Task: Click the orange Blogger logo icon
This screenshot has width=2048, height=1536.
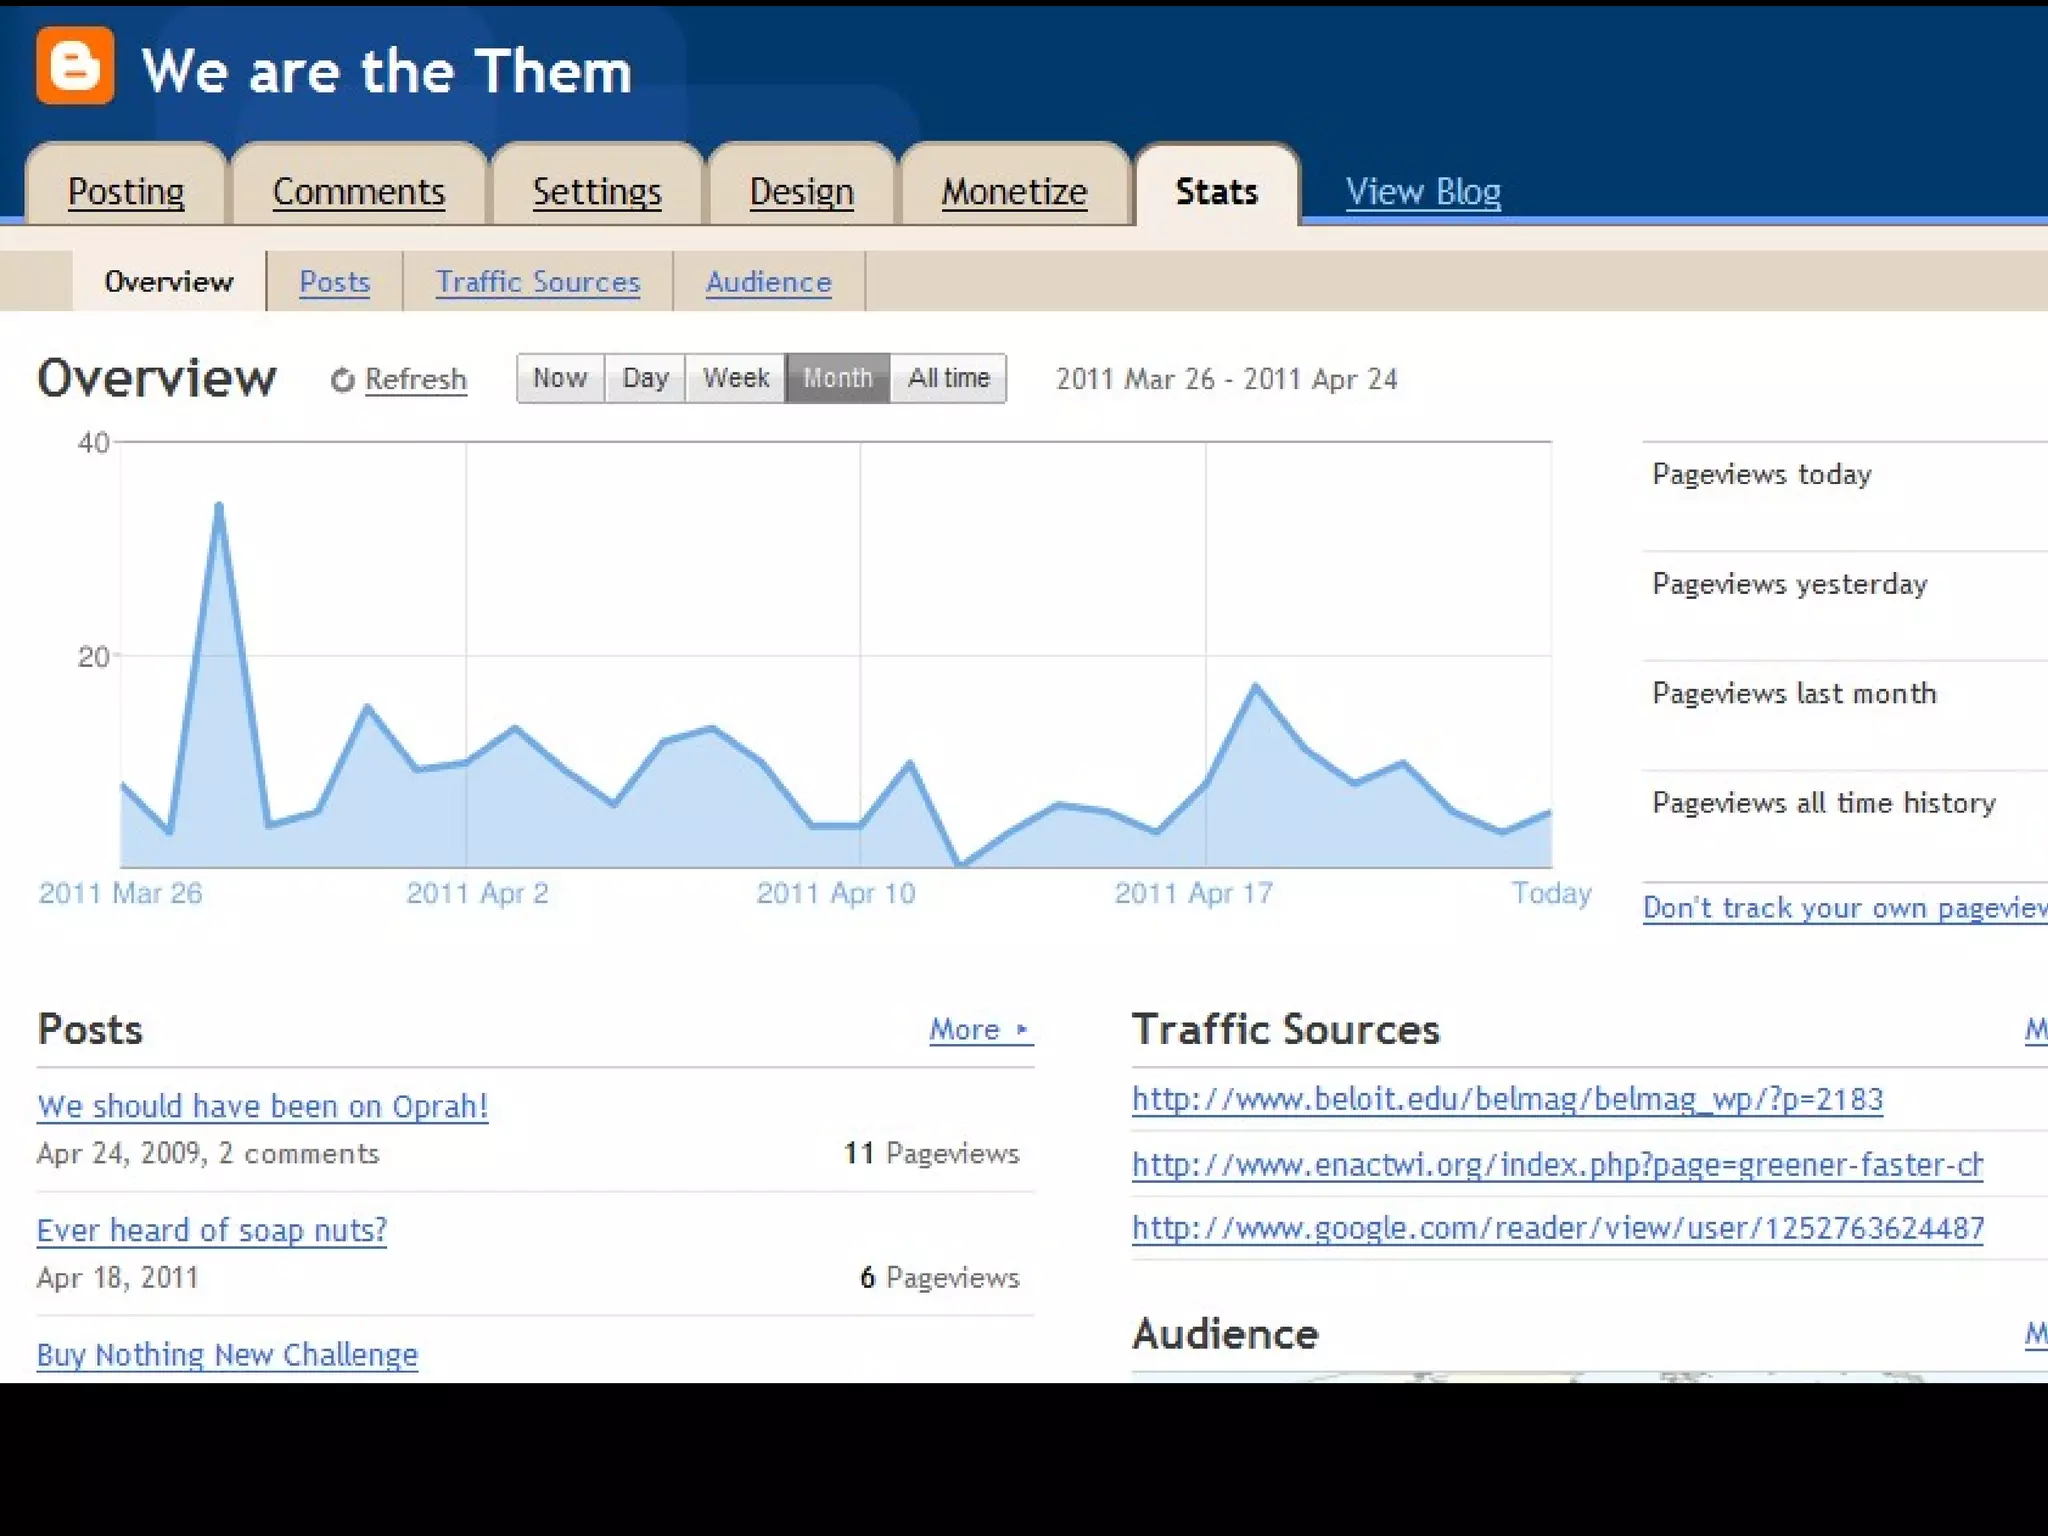Action: point(75,66)
